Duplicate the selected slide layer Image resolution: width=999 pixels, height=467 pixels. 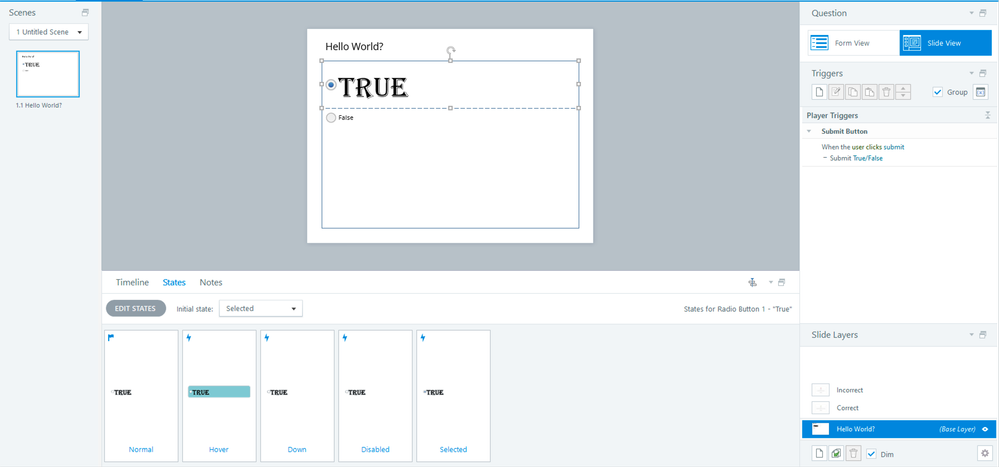tap(837, 453)
